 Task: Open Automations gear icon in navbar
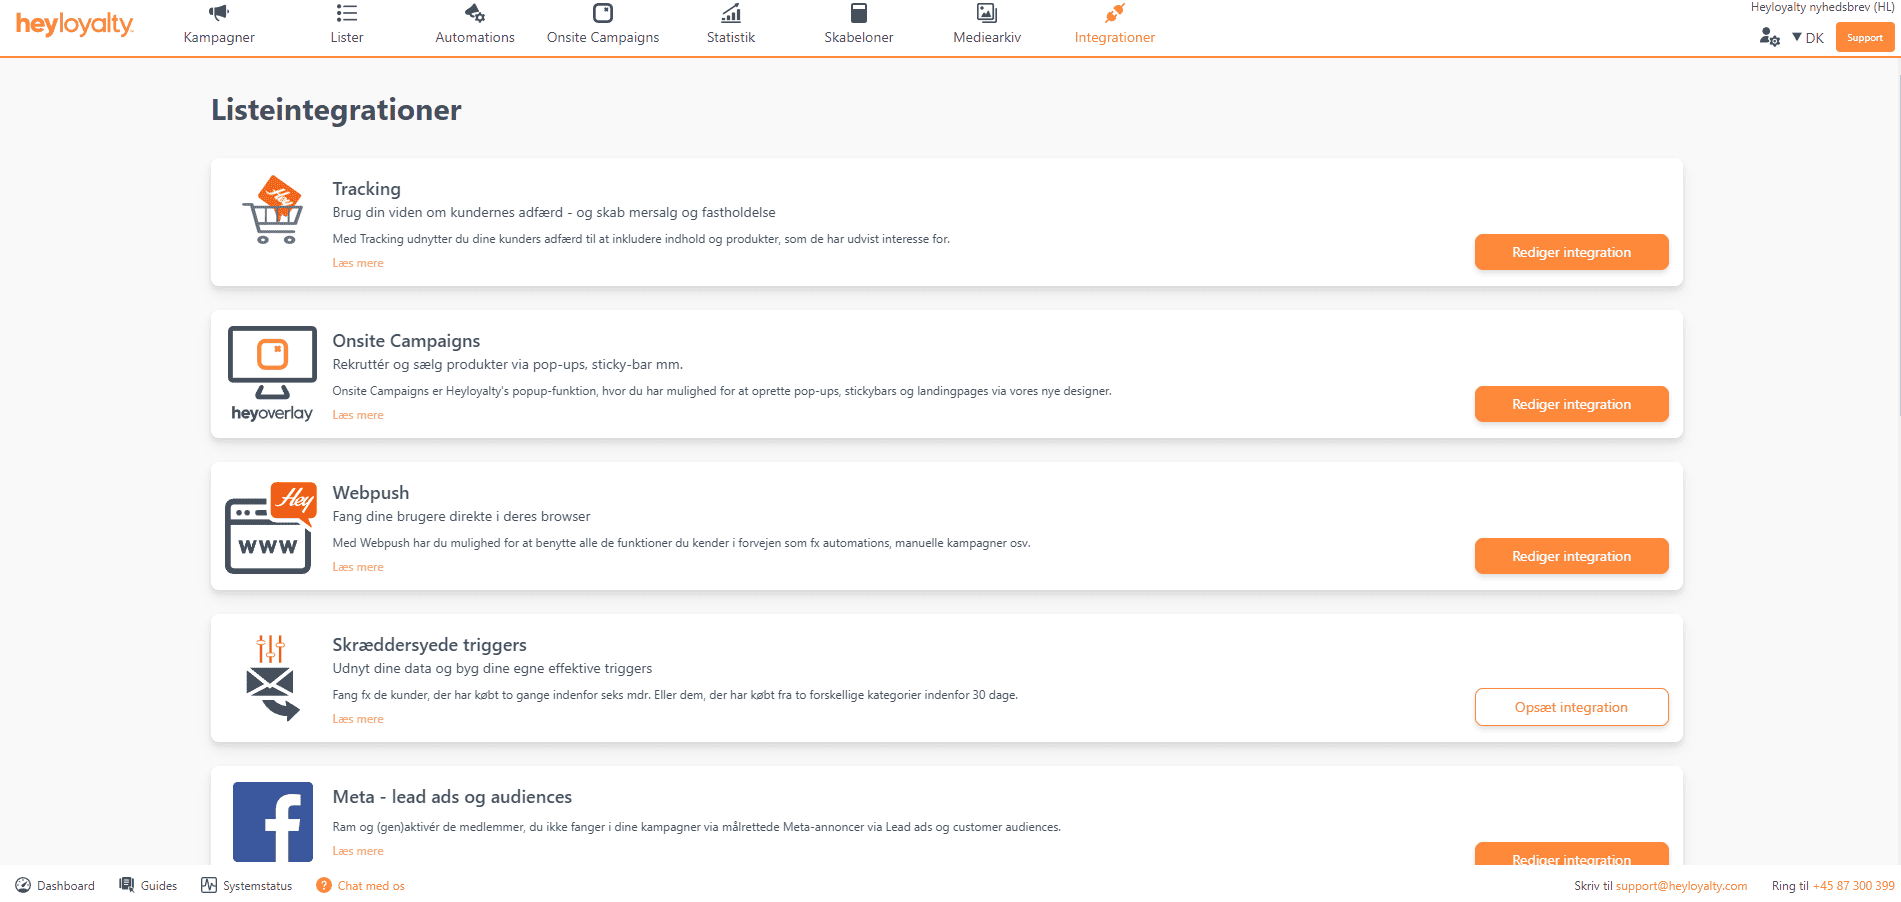[x=475, y=13]
